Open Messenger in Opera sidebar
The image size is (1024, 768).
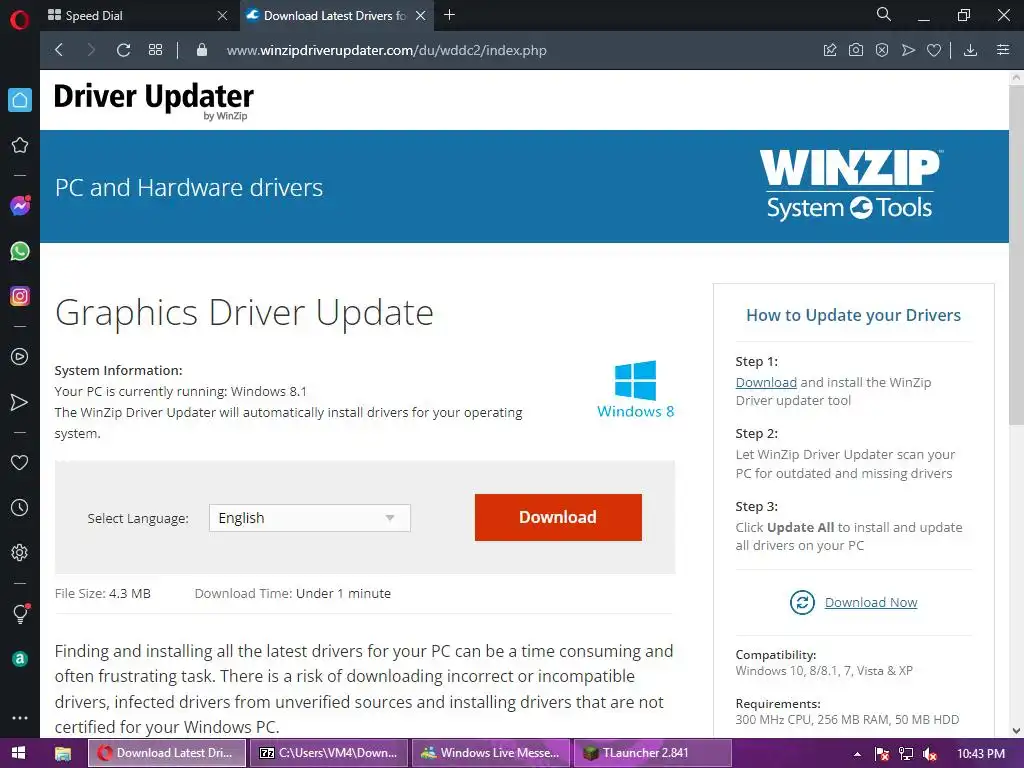pos(20,206)
